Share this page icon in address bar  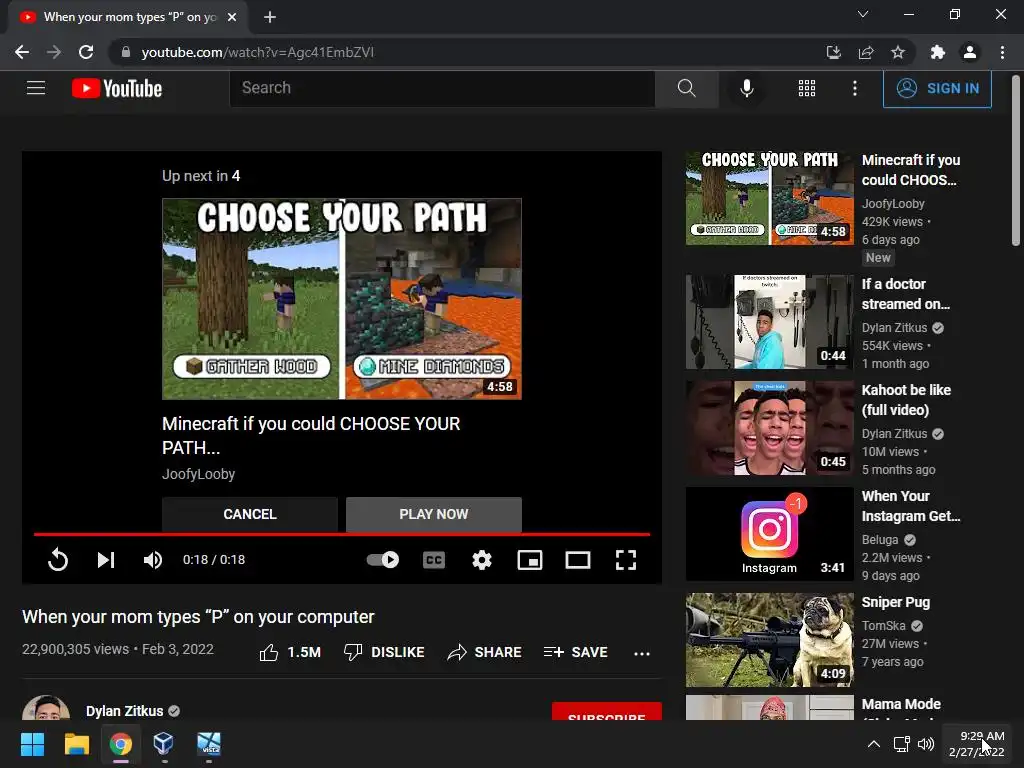pos(866,52)
